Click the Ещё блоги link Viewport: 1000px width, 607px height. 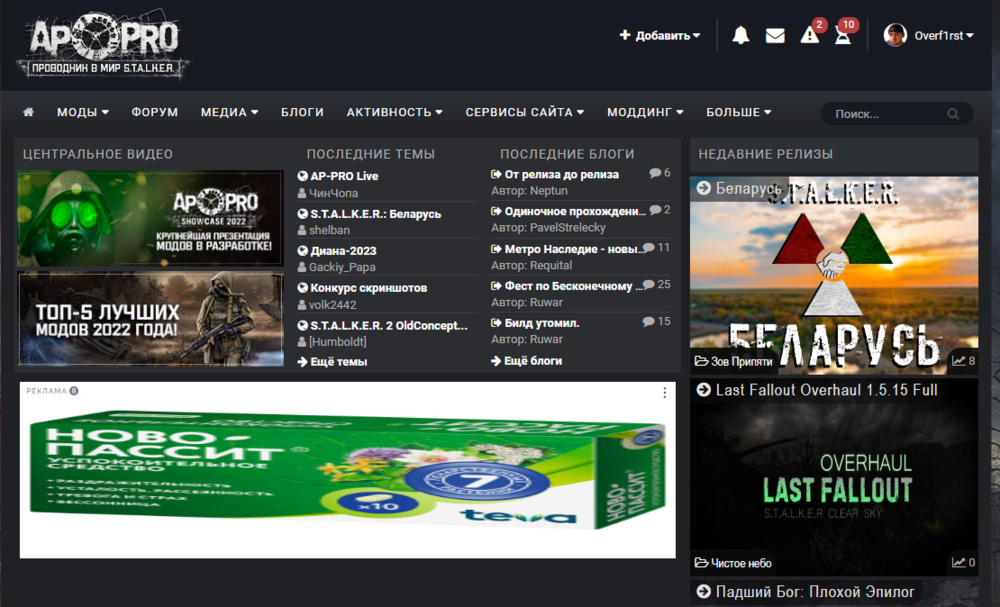[x=533, y=361]
